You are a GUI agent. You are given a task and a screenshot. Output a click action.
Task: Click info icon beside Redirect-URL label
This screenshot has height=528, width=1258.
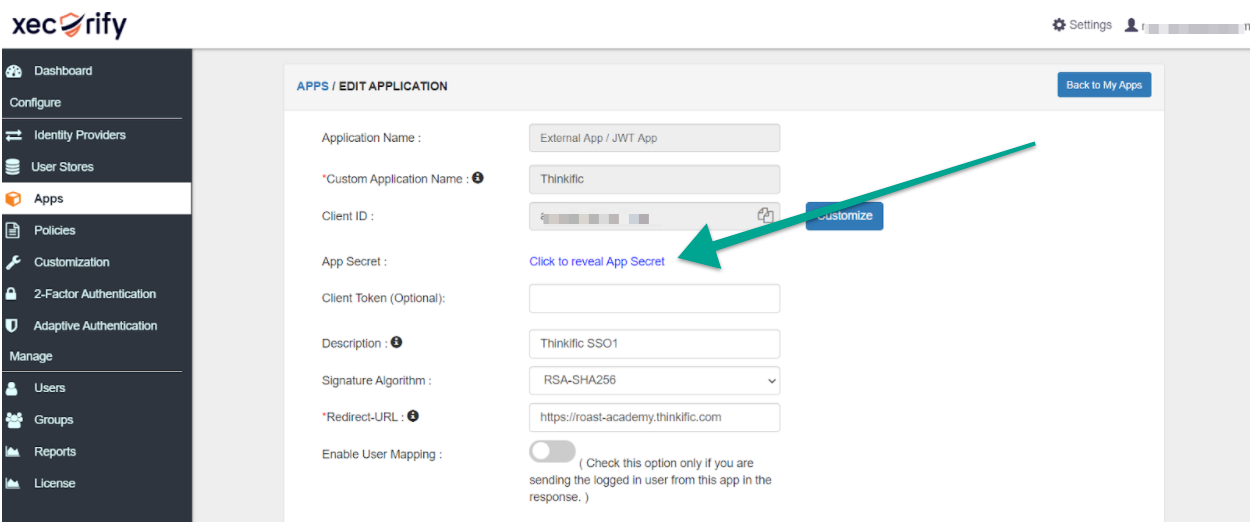[413, 415]
